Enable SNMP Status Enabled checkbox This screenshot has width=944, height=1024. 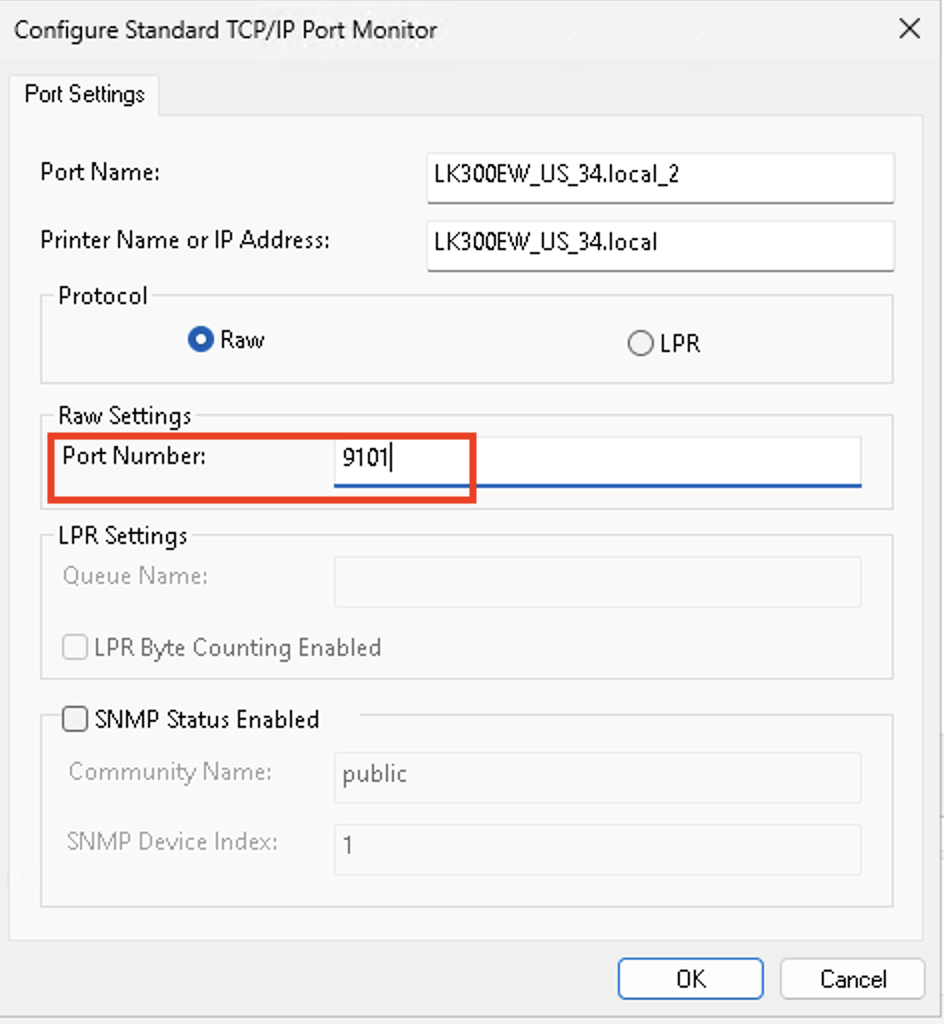click(74, 719)
